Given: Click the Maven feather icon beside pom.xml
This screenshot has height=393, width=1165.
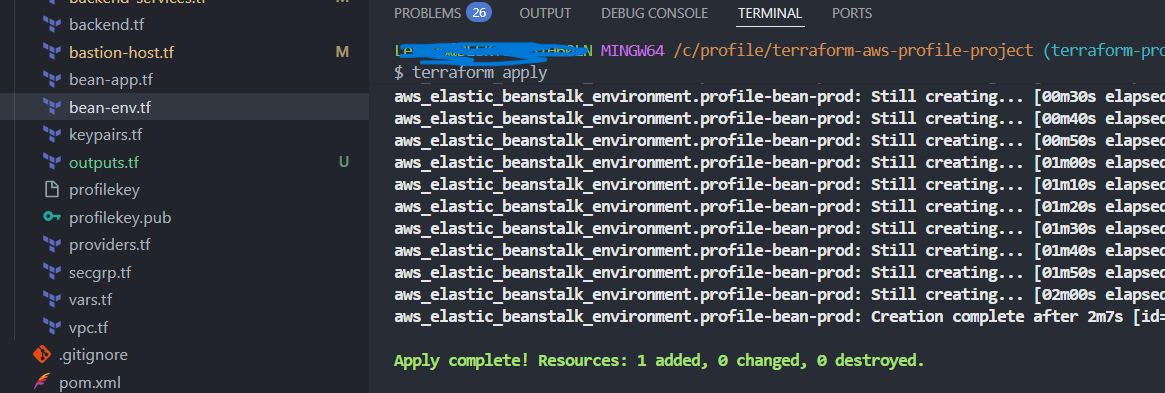Looking at the screenshot, I should pyautogui.click(x=42, y=383).
